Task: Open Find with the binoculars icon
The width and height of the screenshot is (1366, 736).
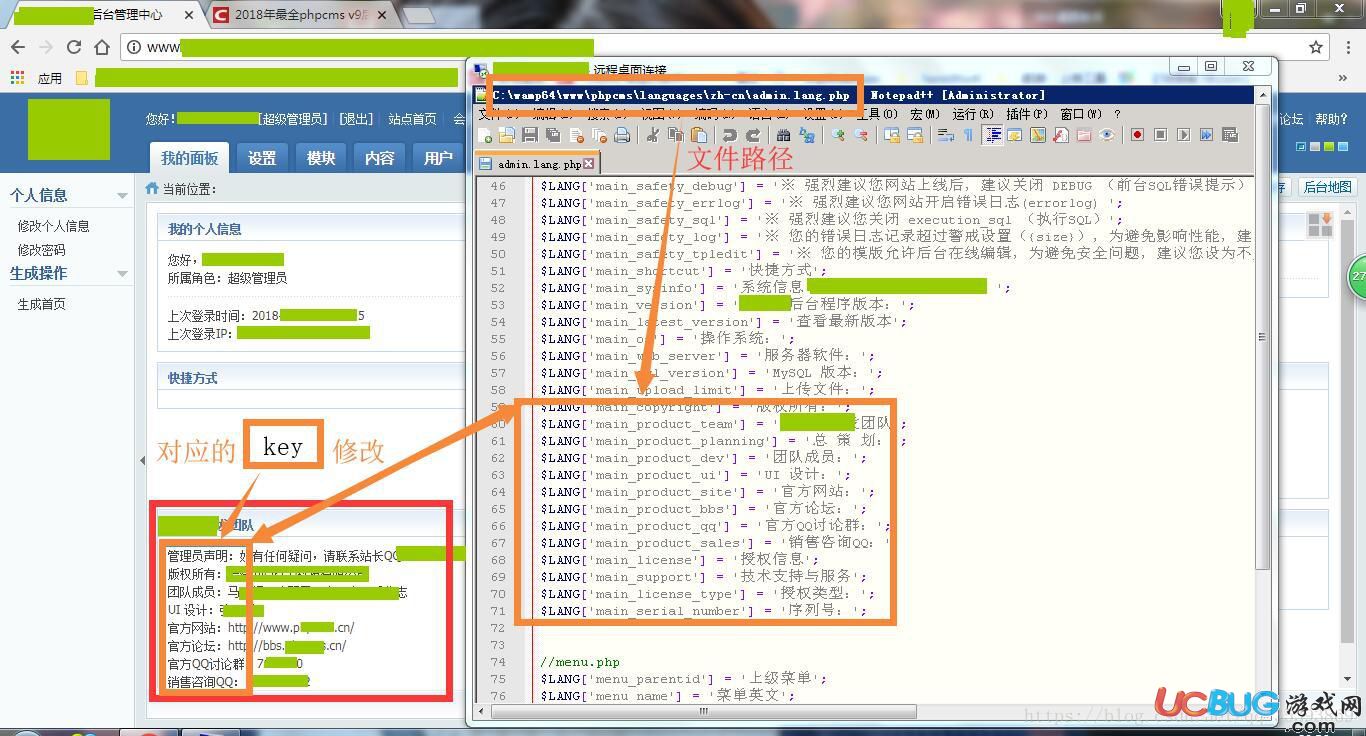Action: [783, 135]
